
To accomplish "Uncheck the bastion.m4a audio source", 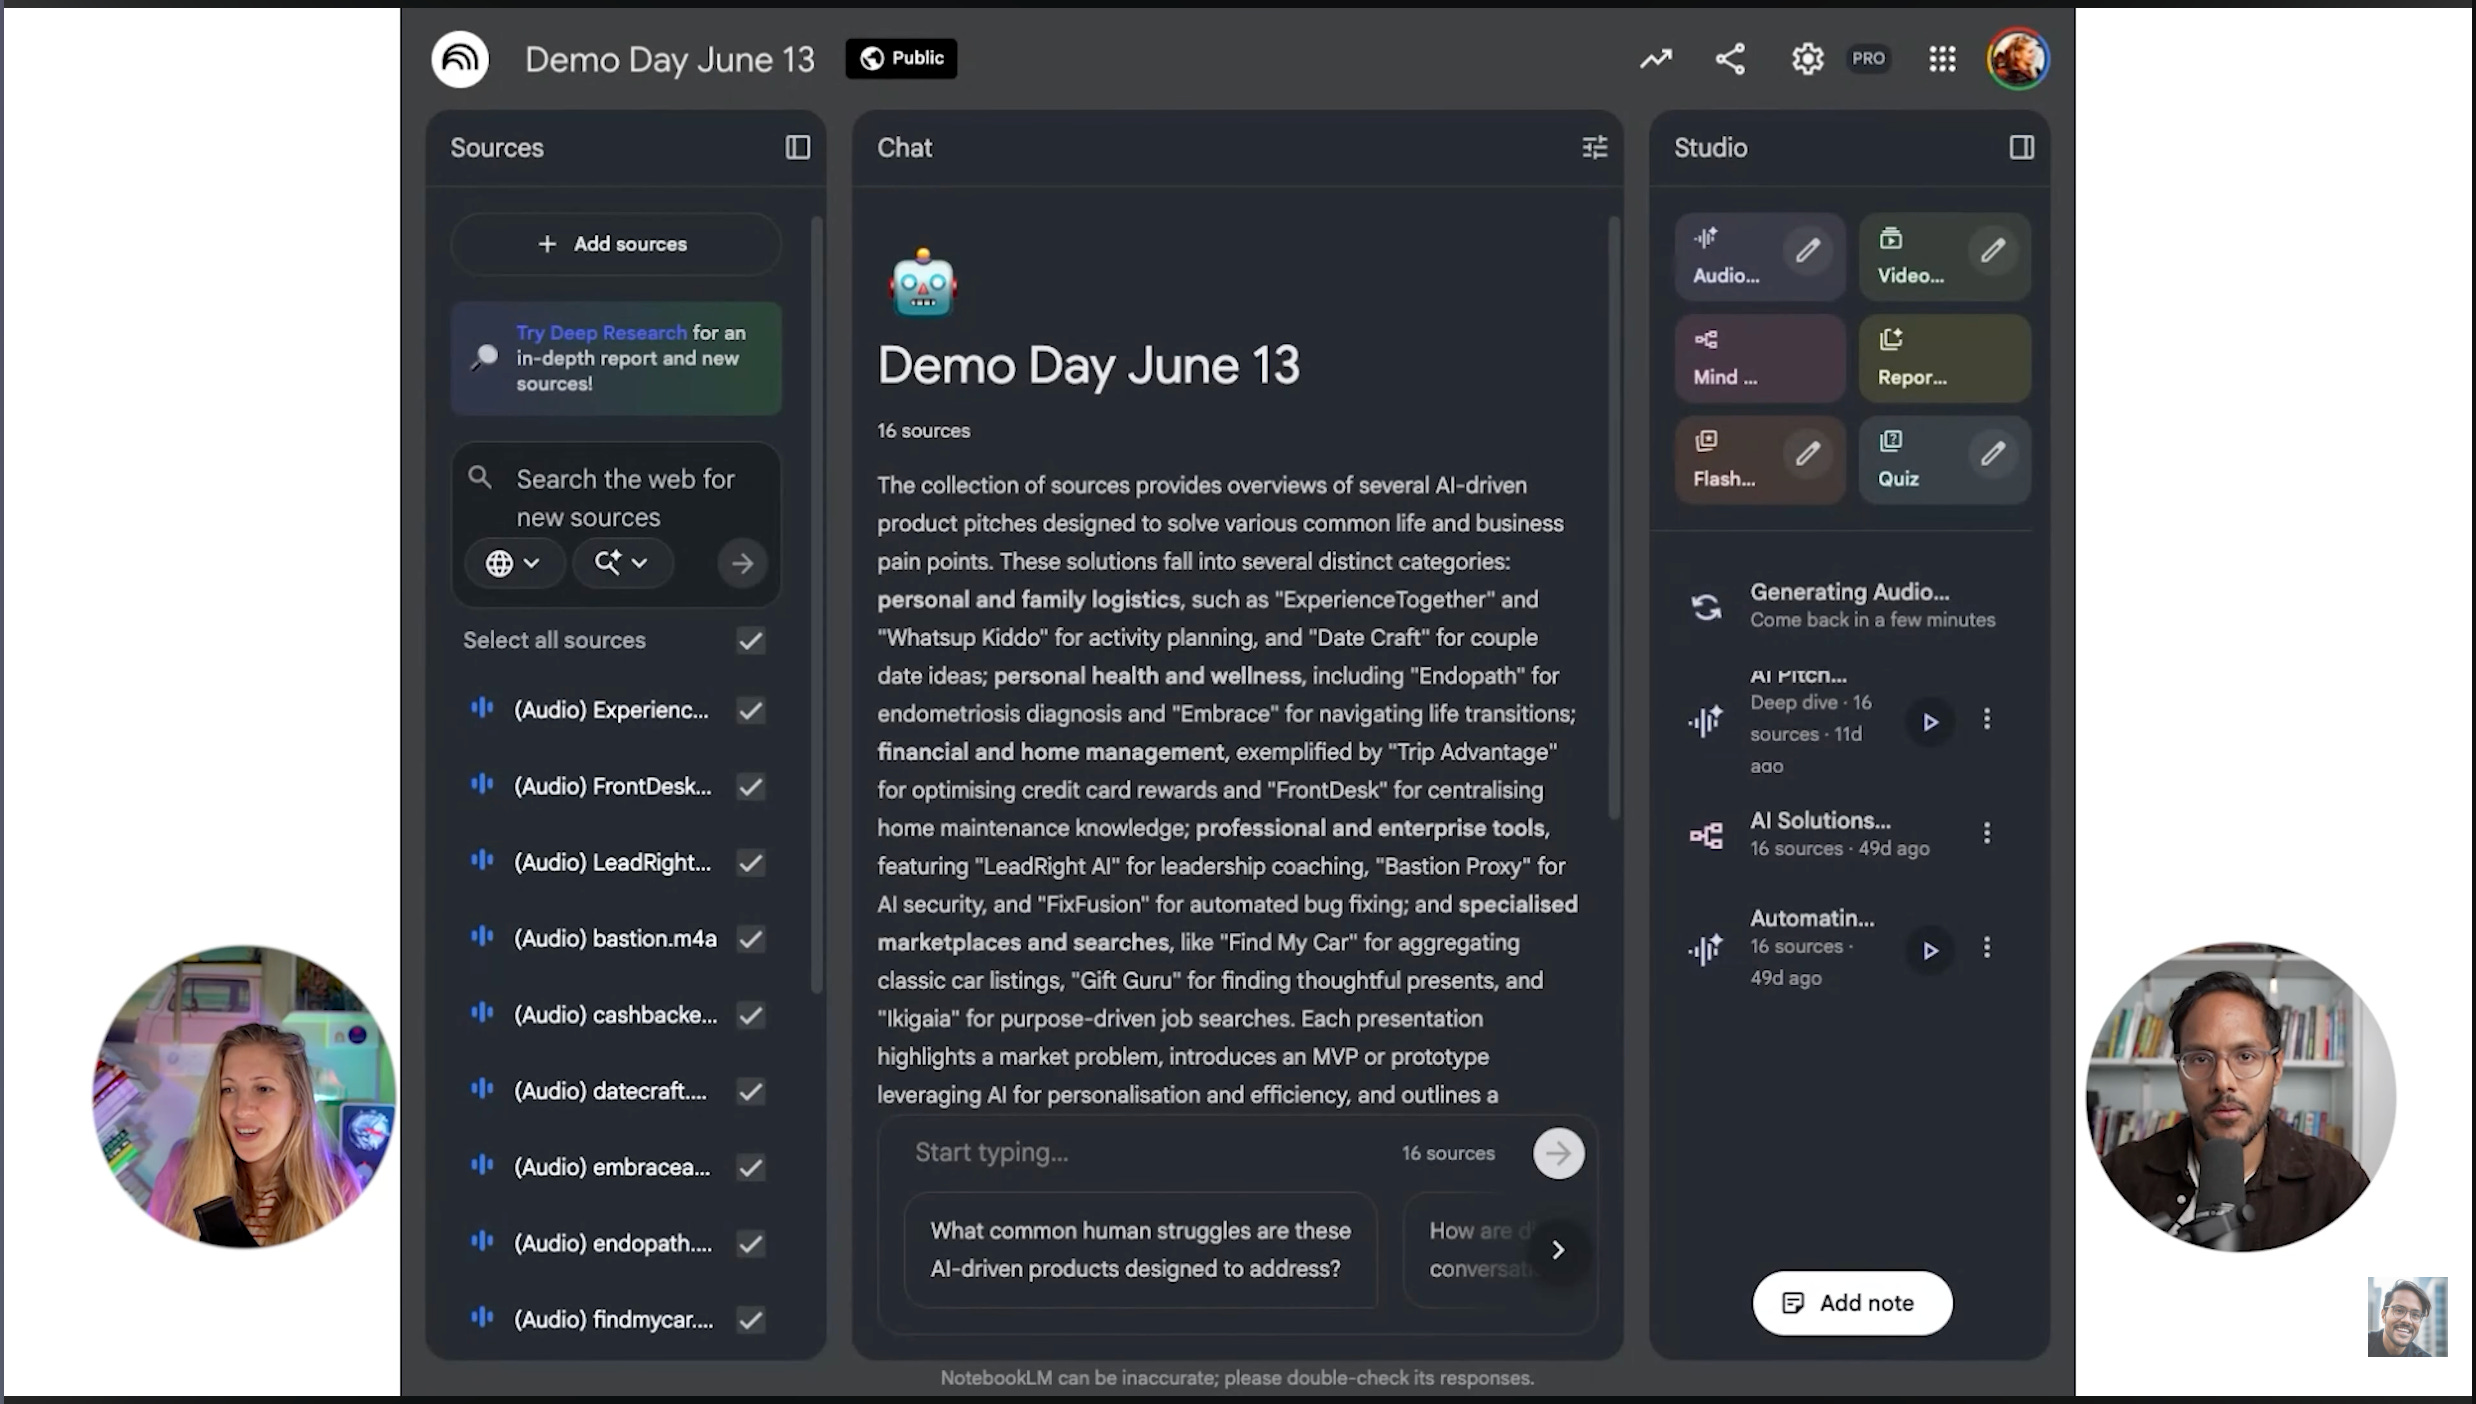I will pos(751,939).
